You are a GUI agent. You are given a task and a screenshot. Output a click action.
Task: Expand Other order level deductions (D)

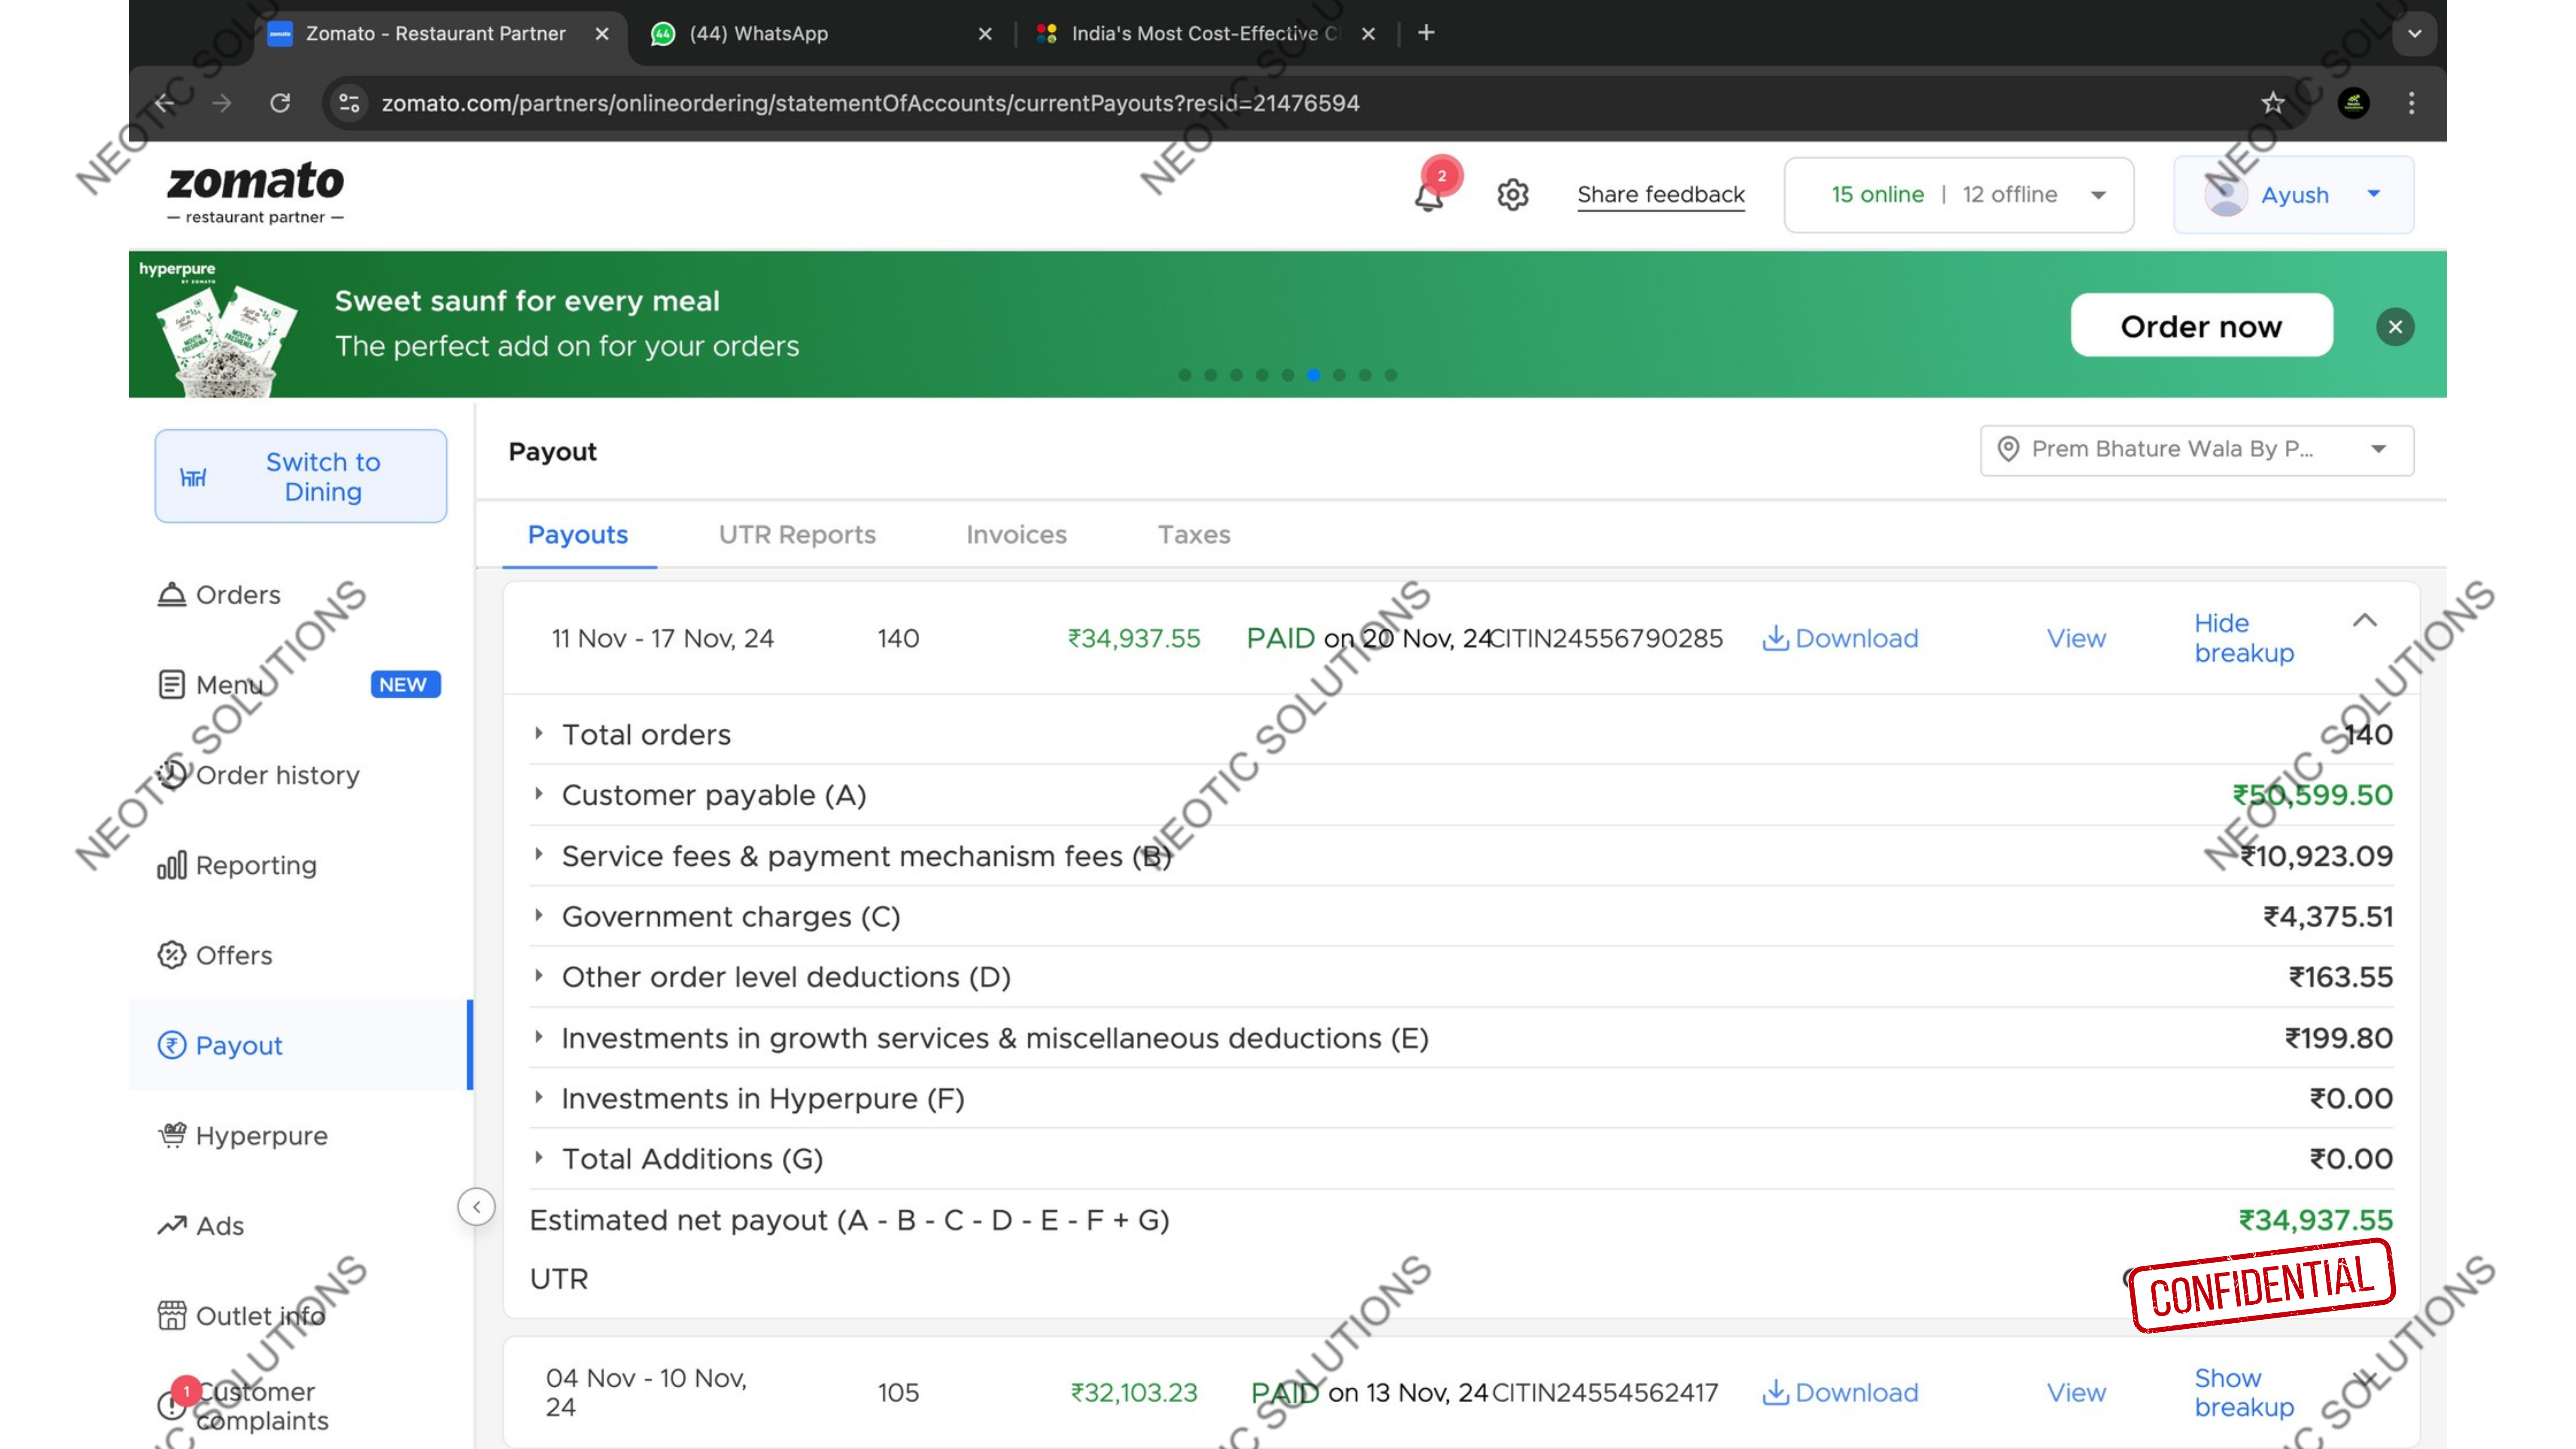pyautogui.click(x=539, y=975)
